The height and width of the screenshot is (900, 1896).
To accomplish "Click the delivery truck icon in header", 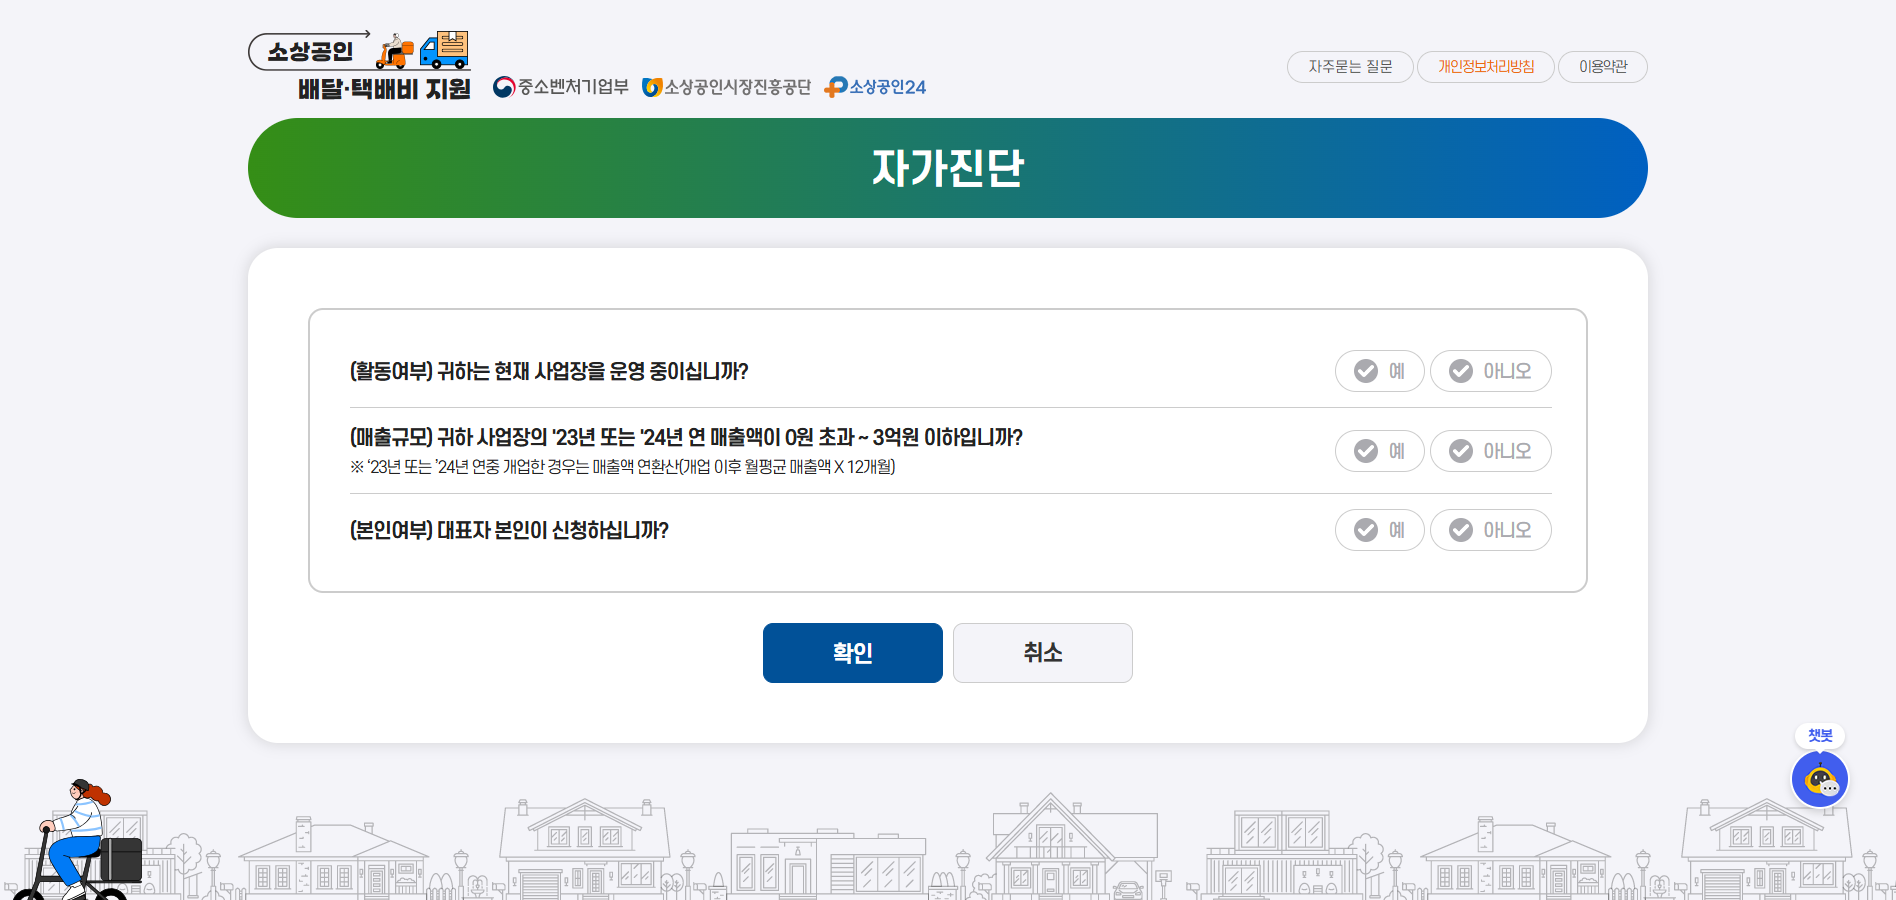I will coord(444,50).
